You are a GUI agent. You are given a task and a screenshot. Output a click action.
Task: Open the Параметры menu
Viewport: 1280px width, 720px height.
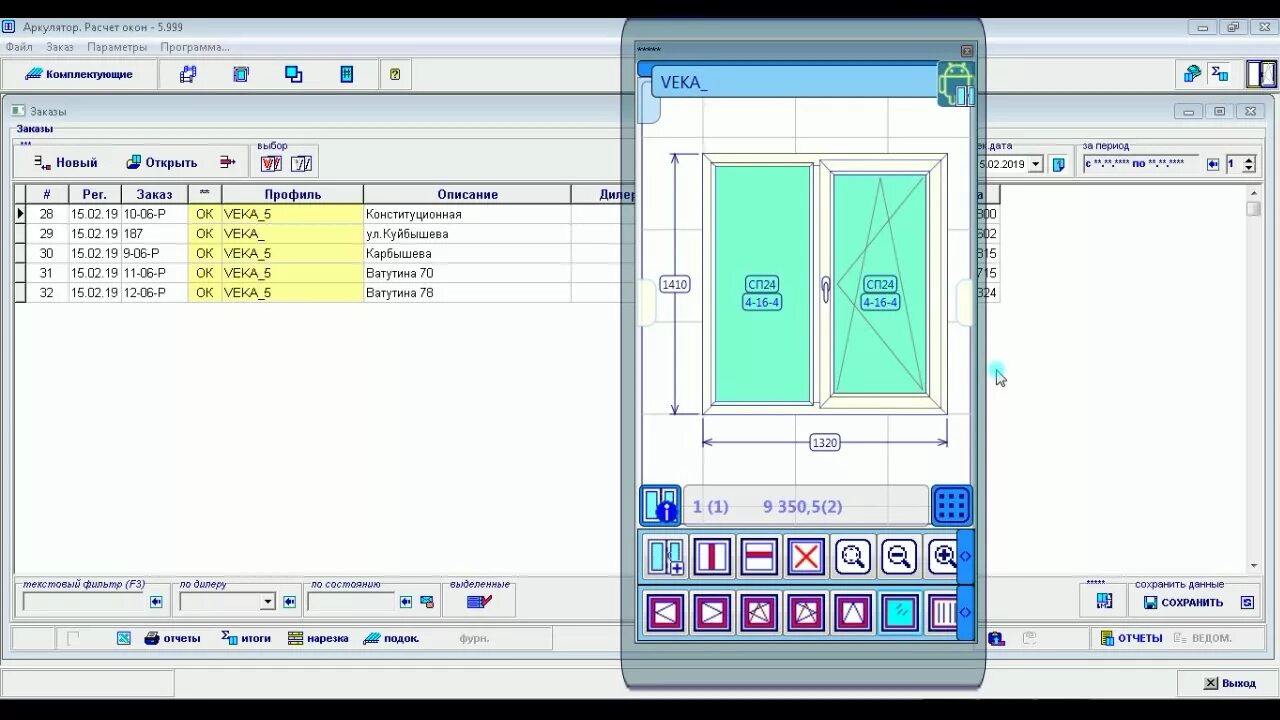coord(117,47)
